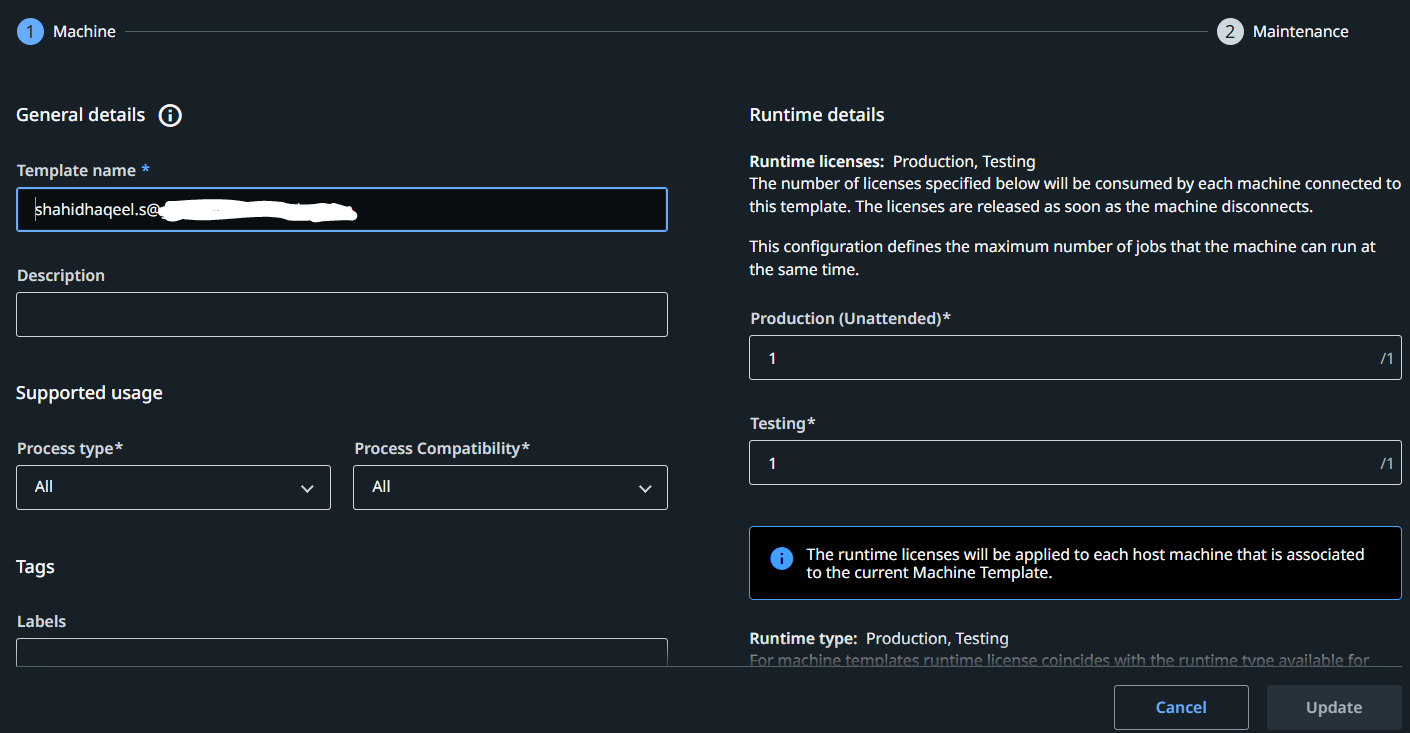Image resolution: width=1410 pixels, height=733 pixels.
Task: Click the blue info icon in license notice
Action: pyautogui.click(x=781, y=558)
